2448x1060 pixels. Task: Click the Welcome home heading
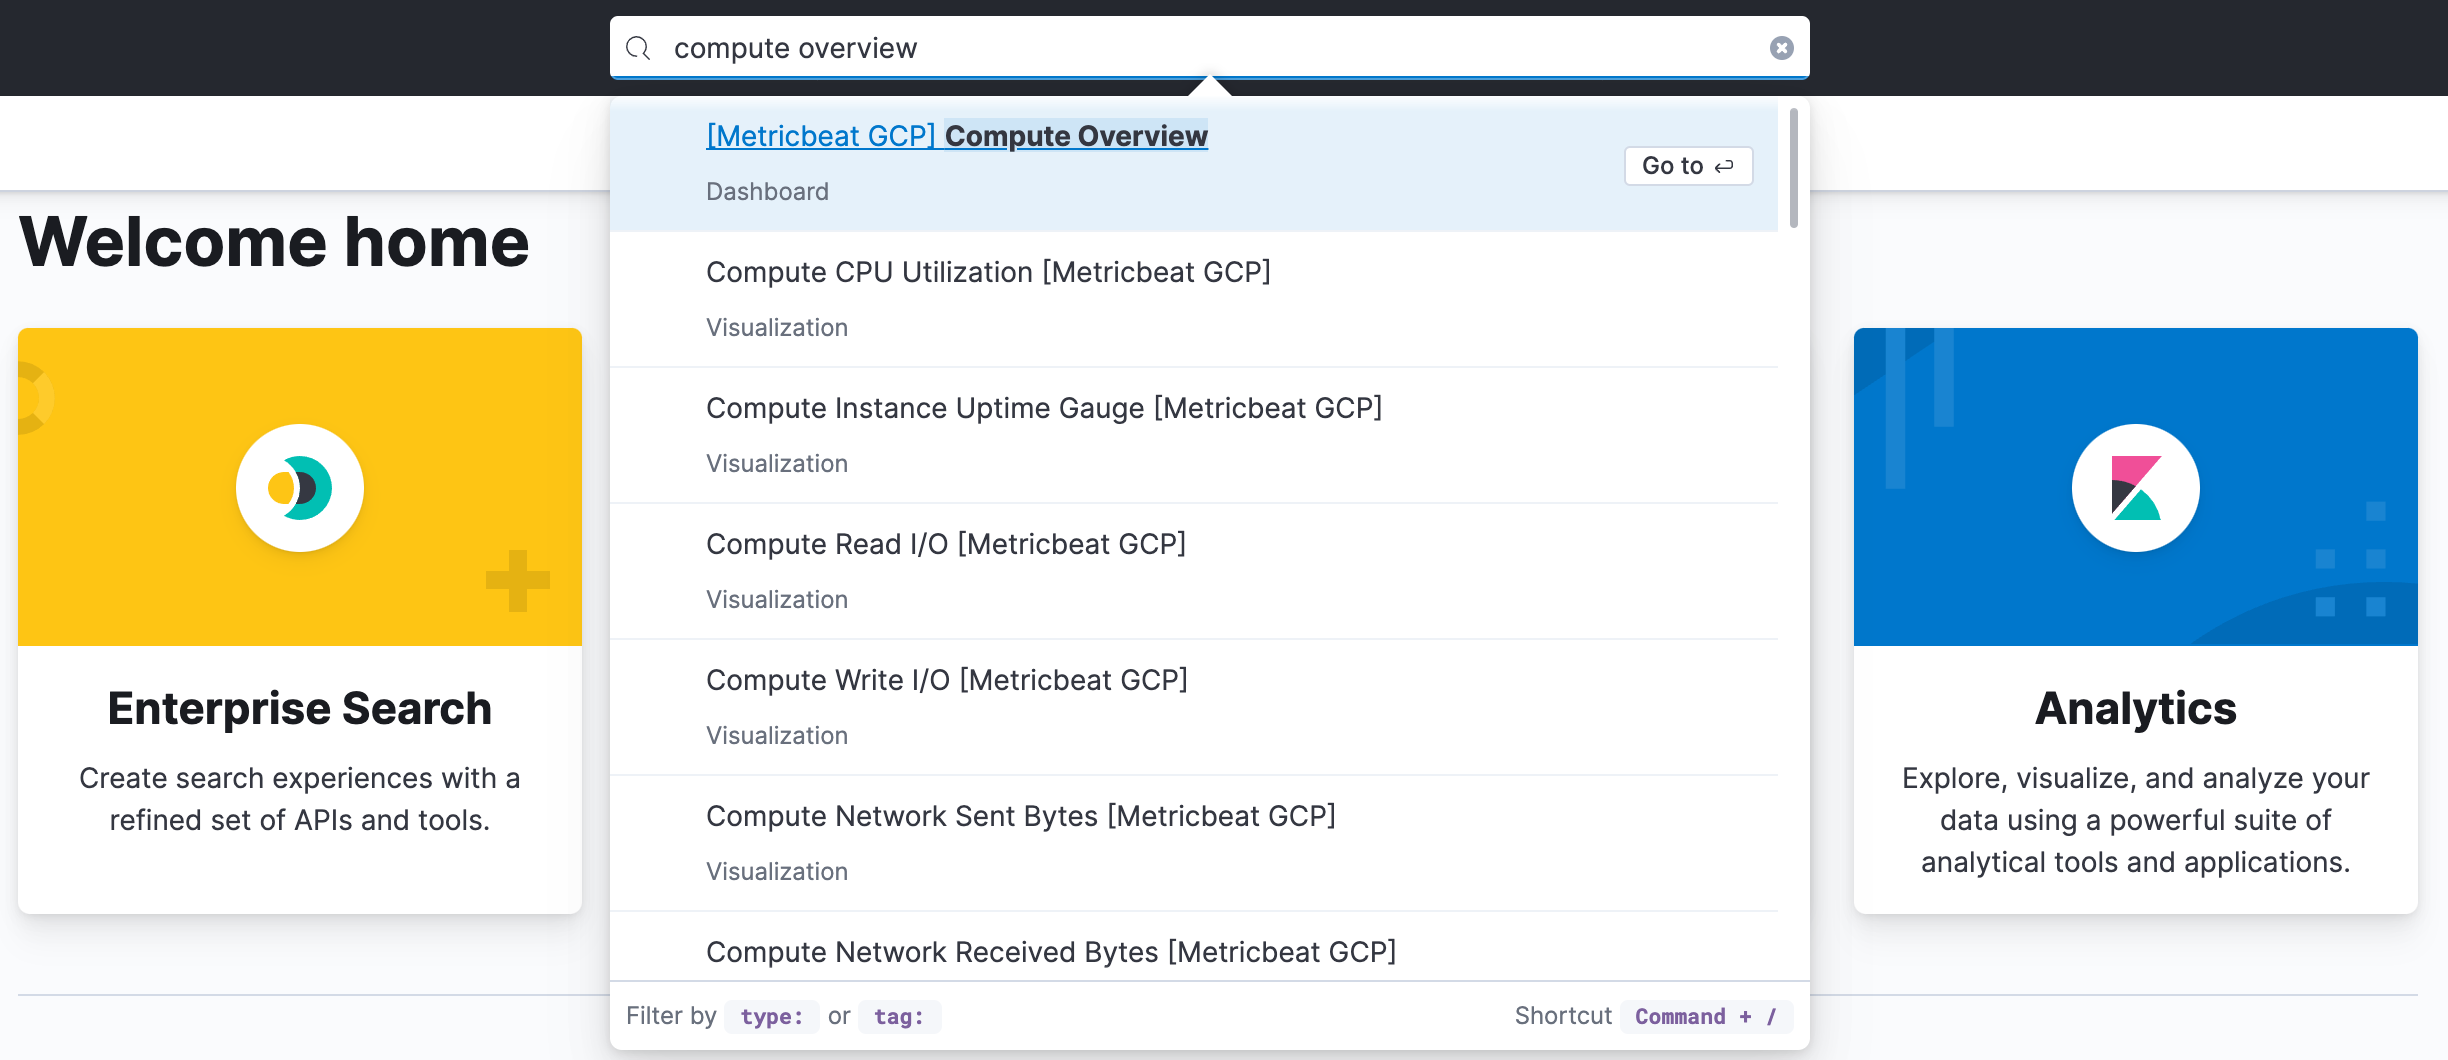tap(274, 242)
